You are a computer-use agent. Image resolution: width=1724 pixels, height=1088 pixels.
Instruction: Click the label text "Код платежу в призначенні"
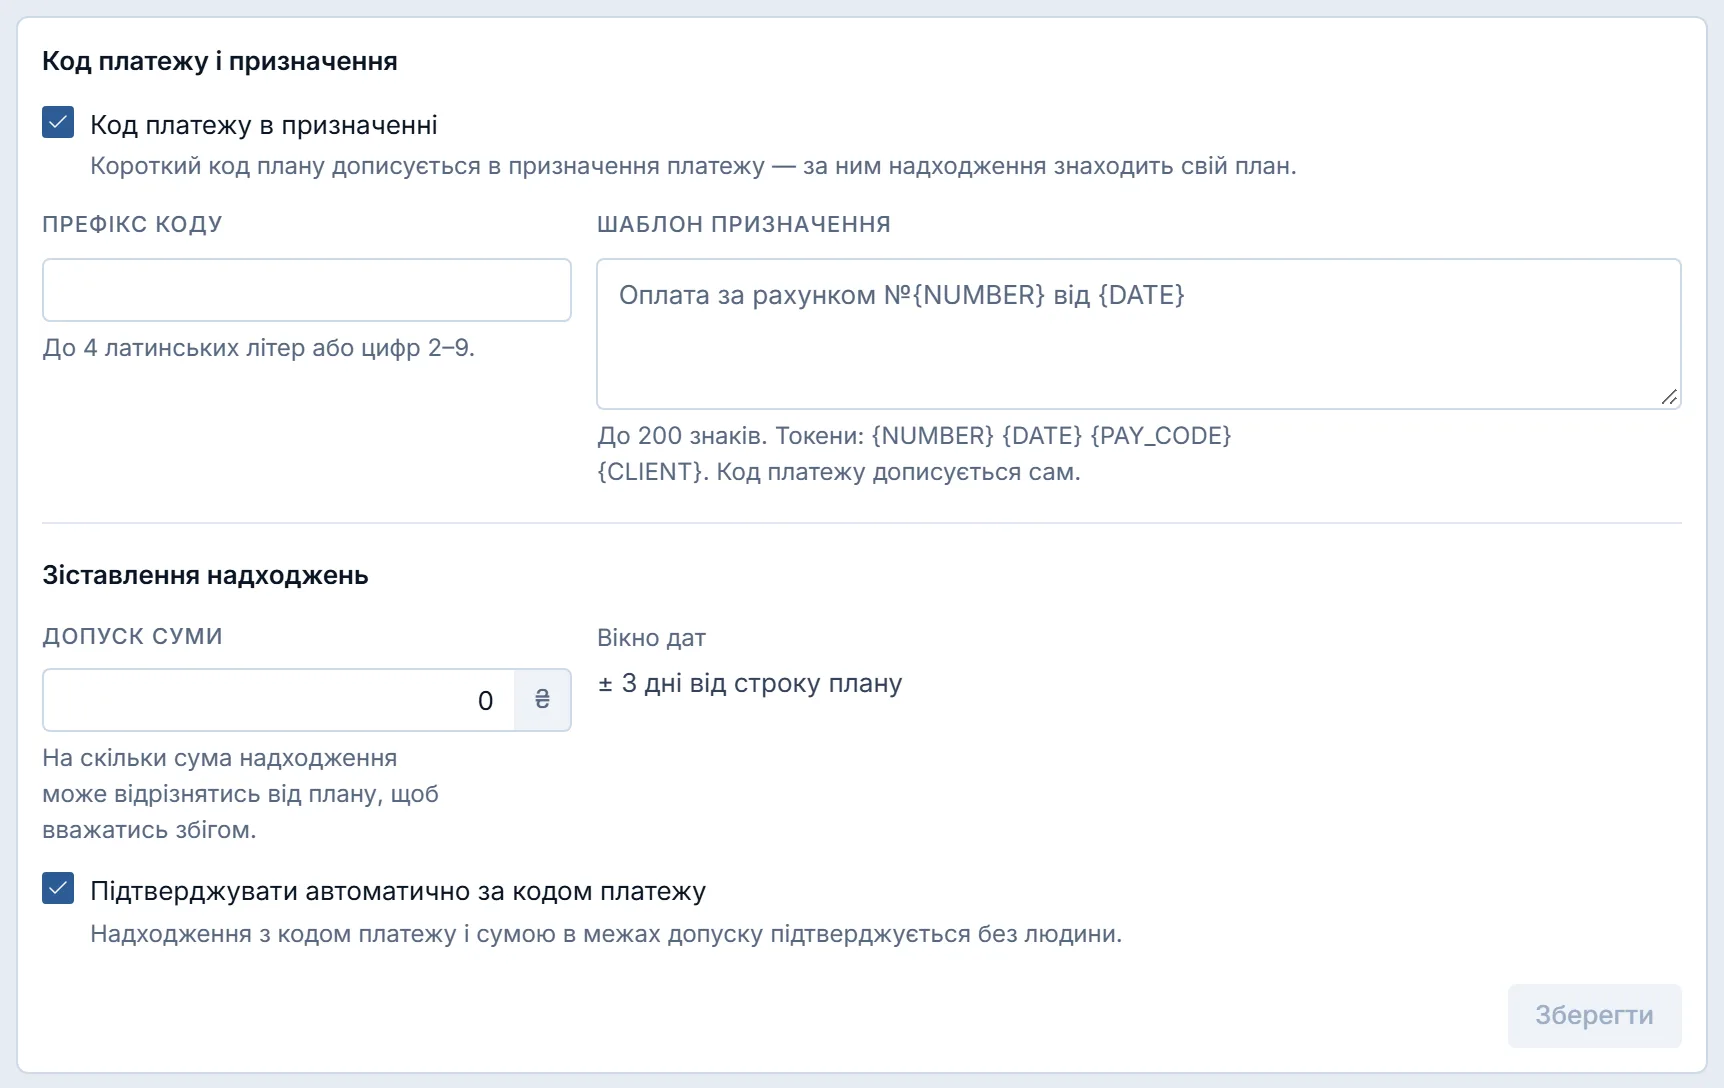tap(264, 125)
